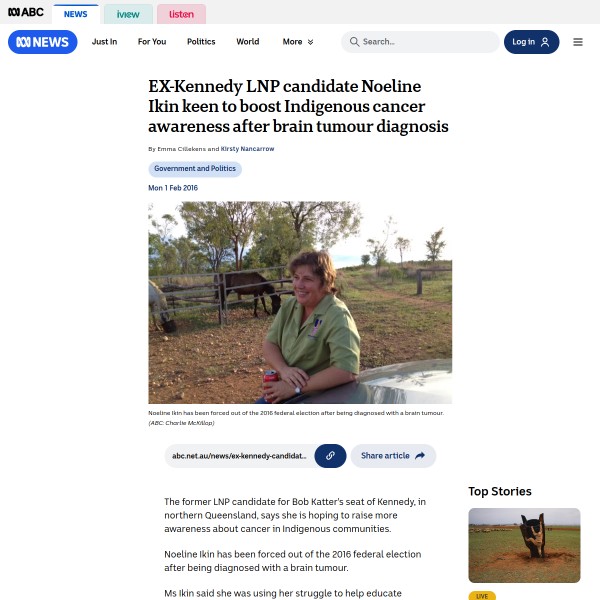Go to the World section

[x=248, y=42]
